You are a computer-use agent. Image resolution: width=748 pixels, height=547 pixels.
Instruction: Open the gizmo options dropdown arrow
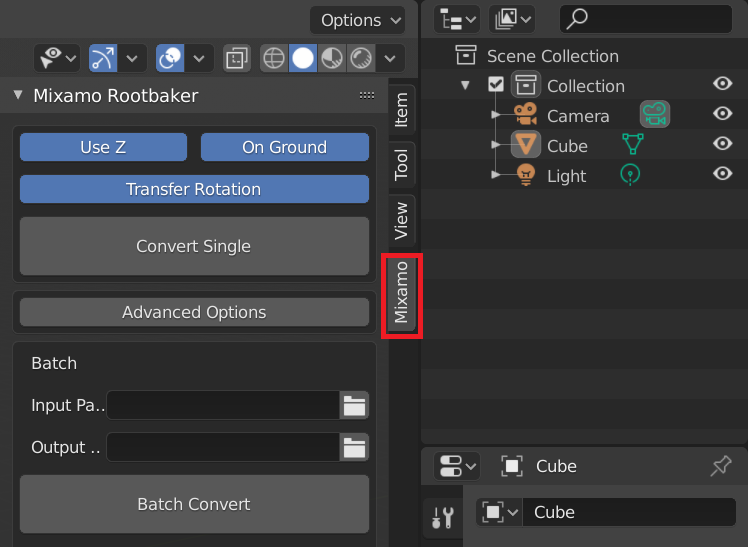click(132, 58)
